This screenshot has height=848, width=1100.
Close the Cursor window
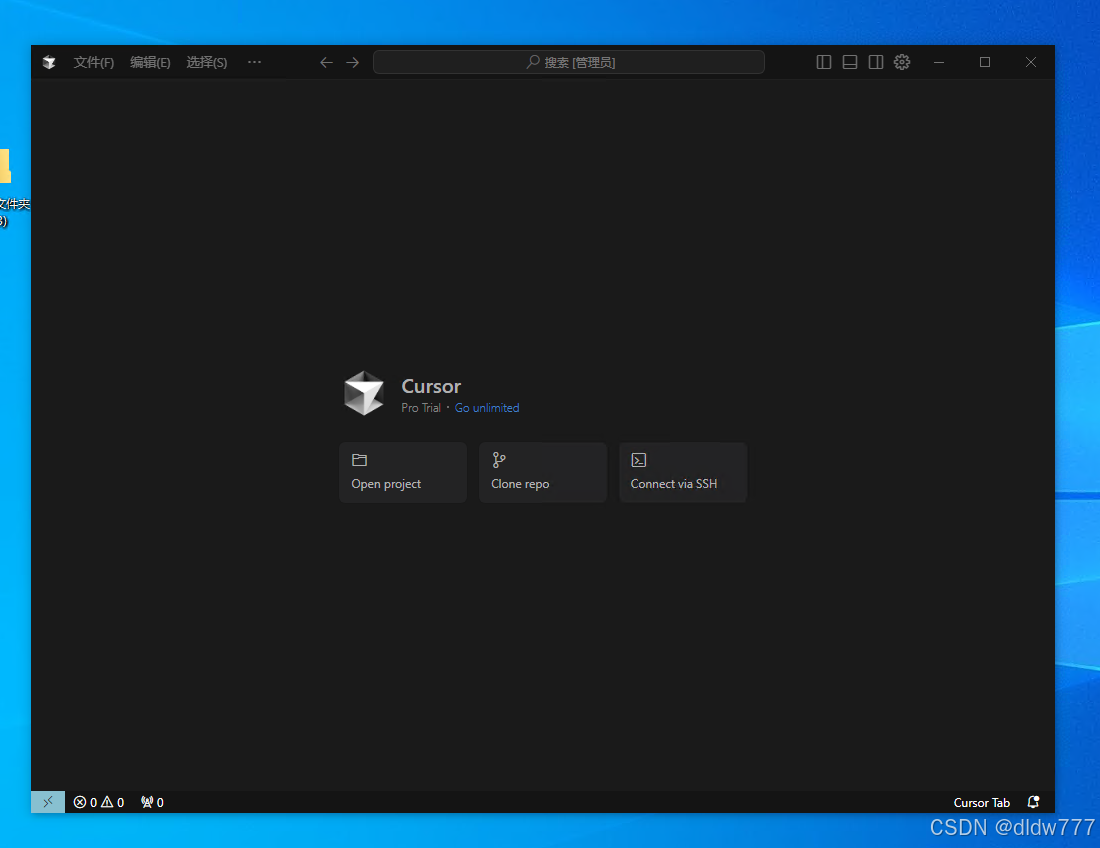(x=1031, y=62)
